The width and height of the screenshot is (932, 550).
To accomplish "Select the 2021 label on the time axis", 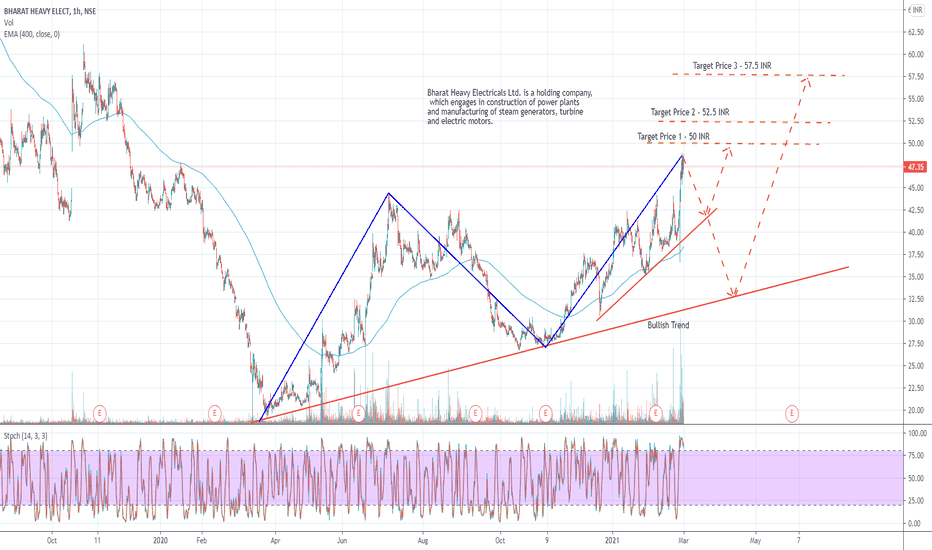I will point(613,540).
